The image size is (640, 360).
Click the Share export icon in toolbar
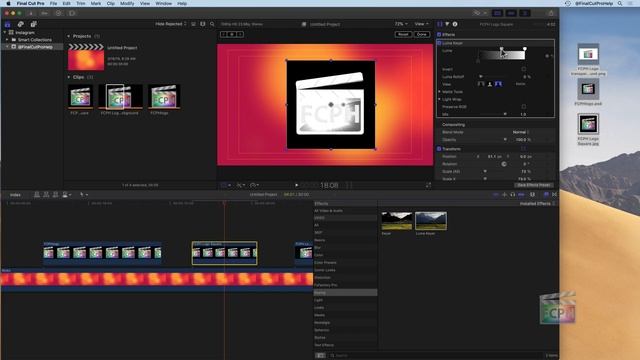(x=551, y=13)
